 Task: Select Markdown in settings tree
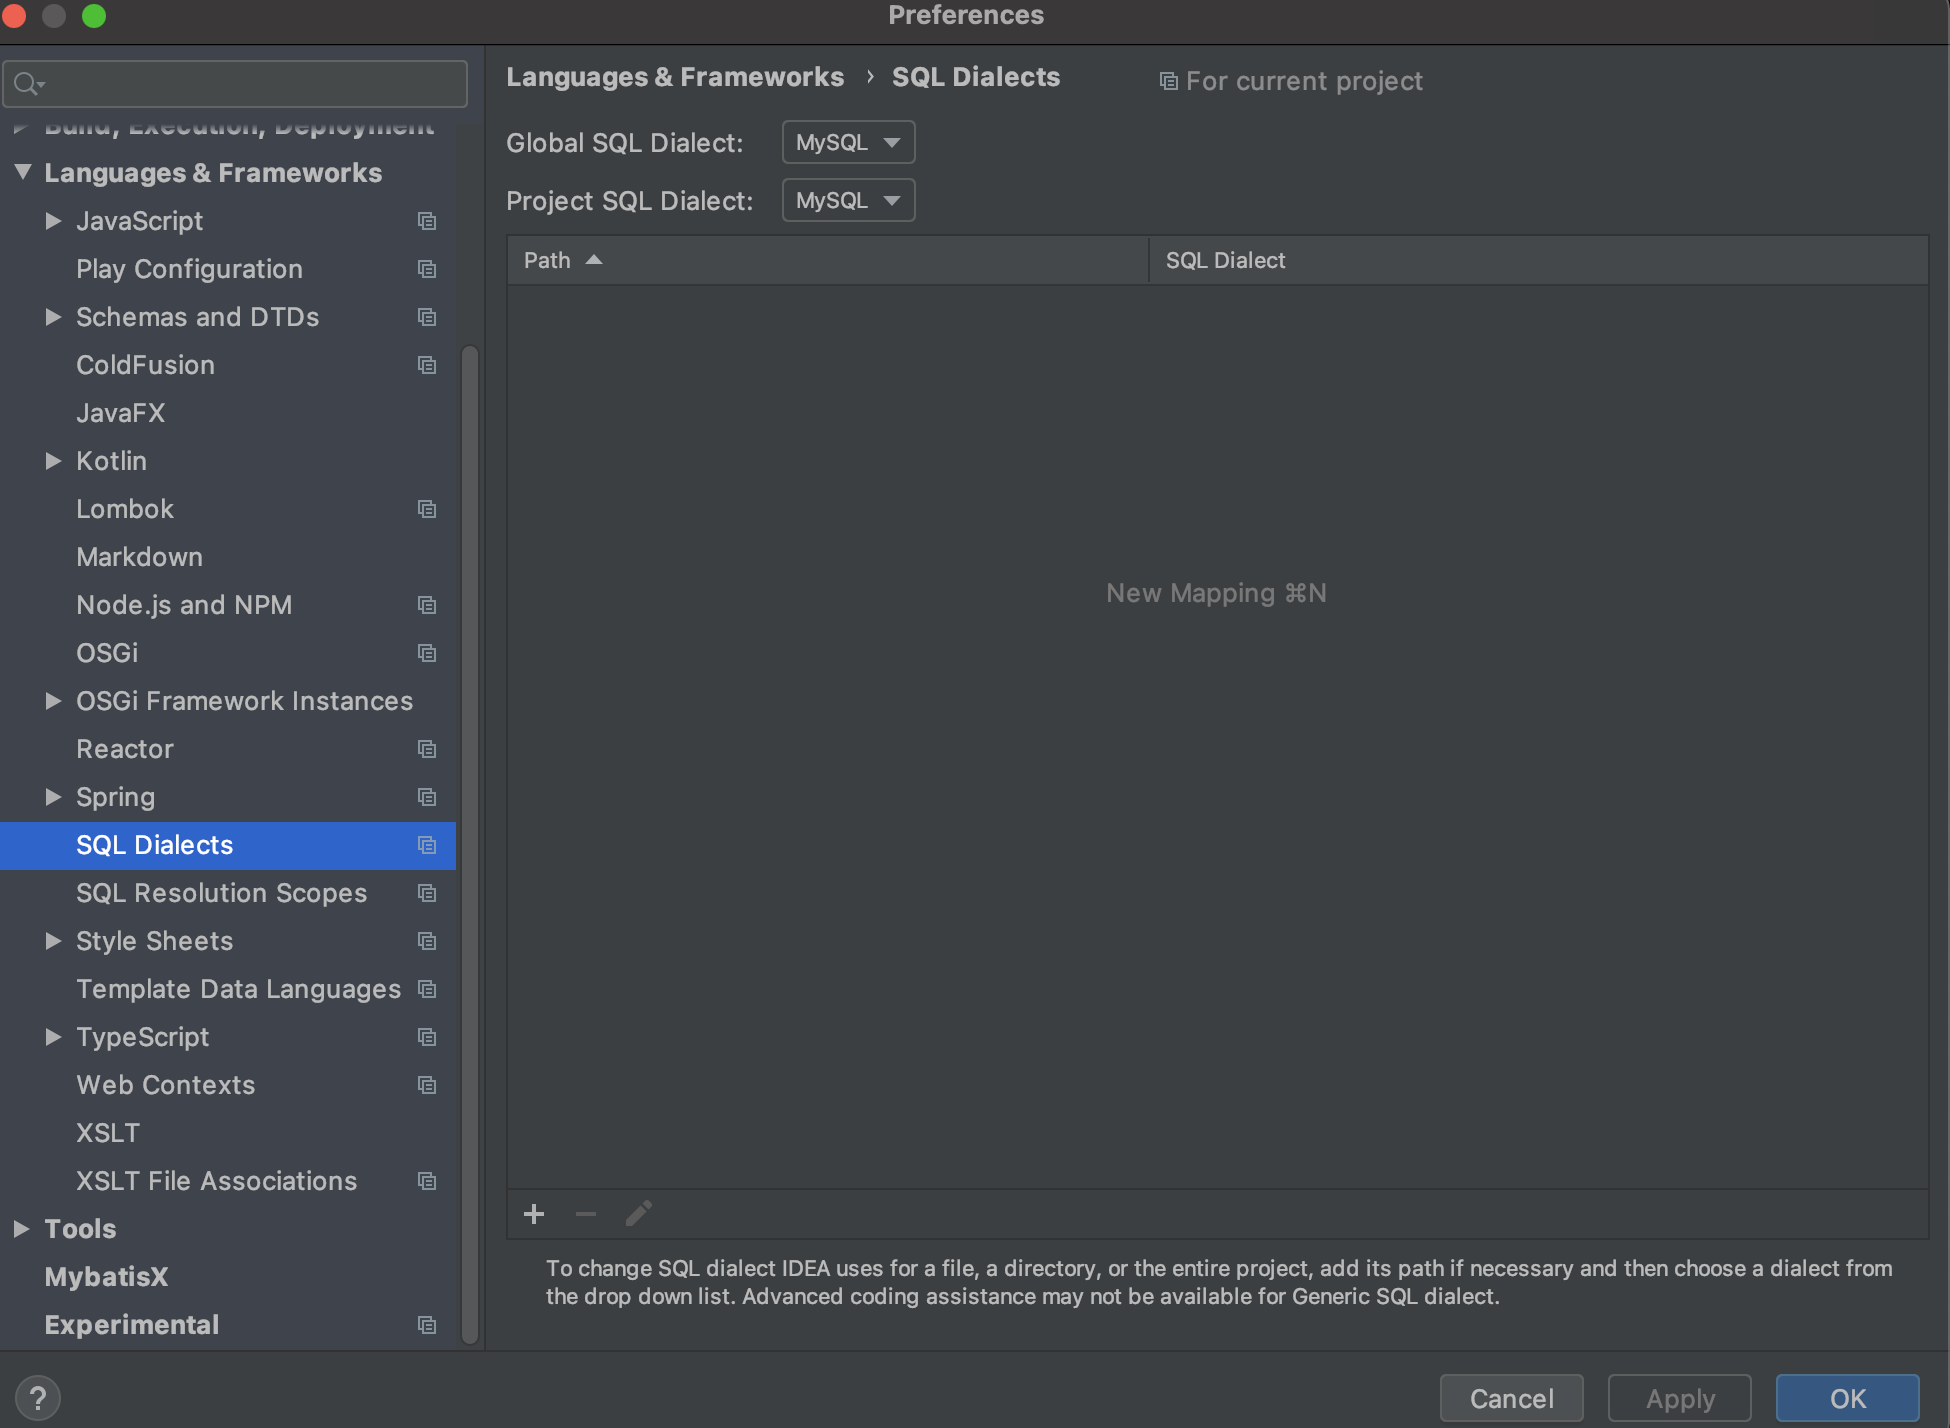tap(139, 557)
